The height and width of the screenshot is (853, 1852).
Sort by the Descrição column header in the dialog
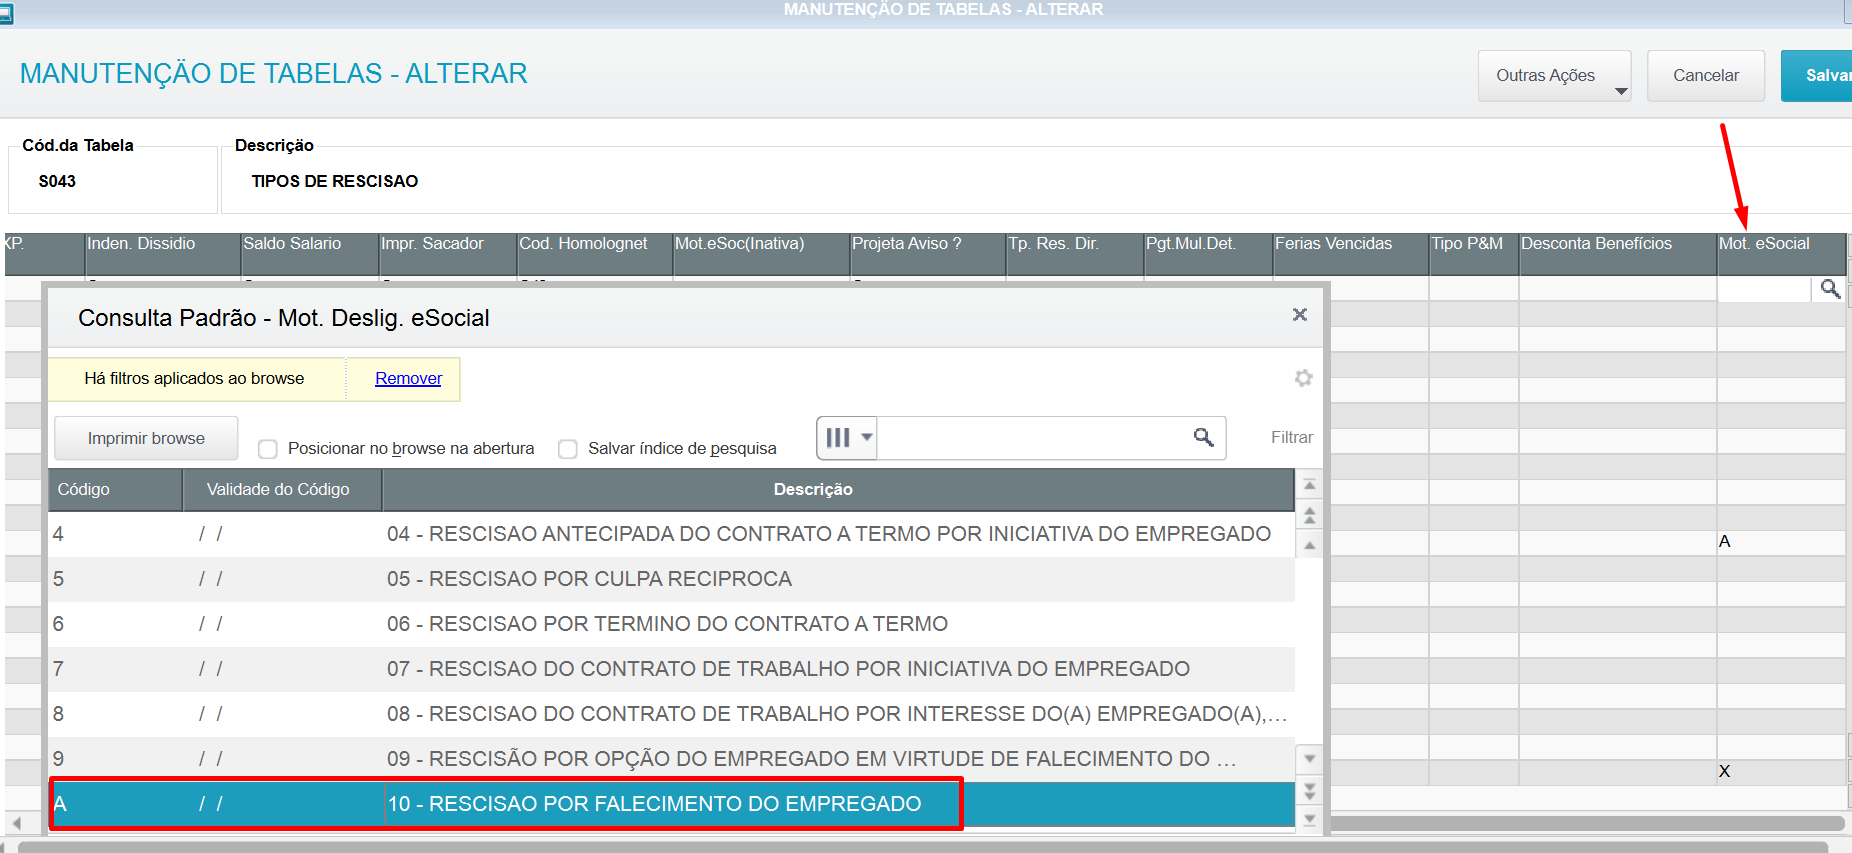838,490
